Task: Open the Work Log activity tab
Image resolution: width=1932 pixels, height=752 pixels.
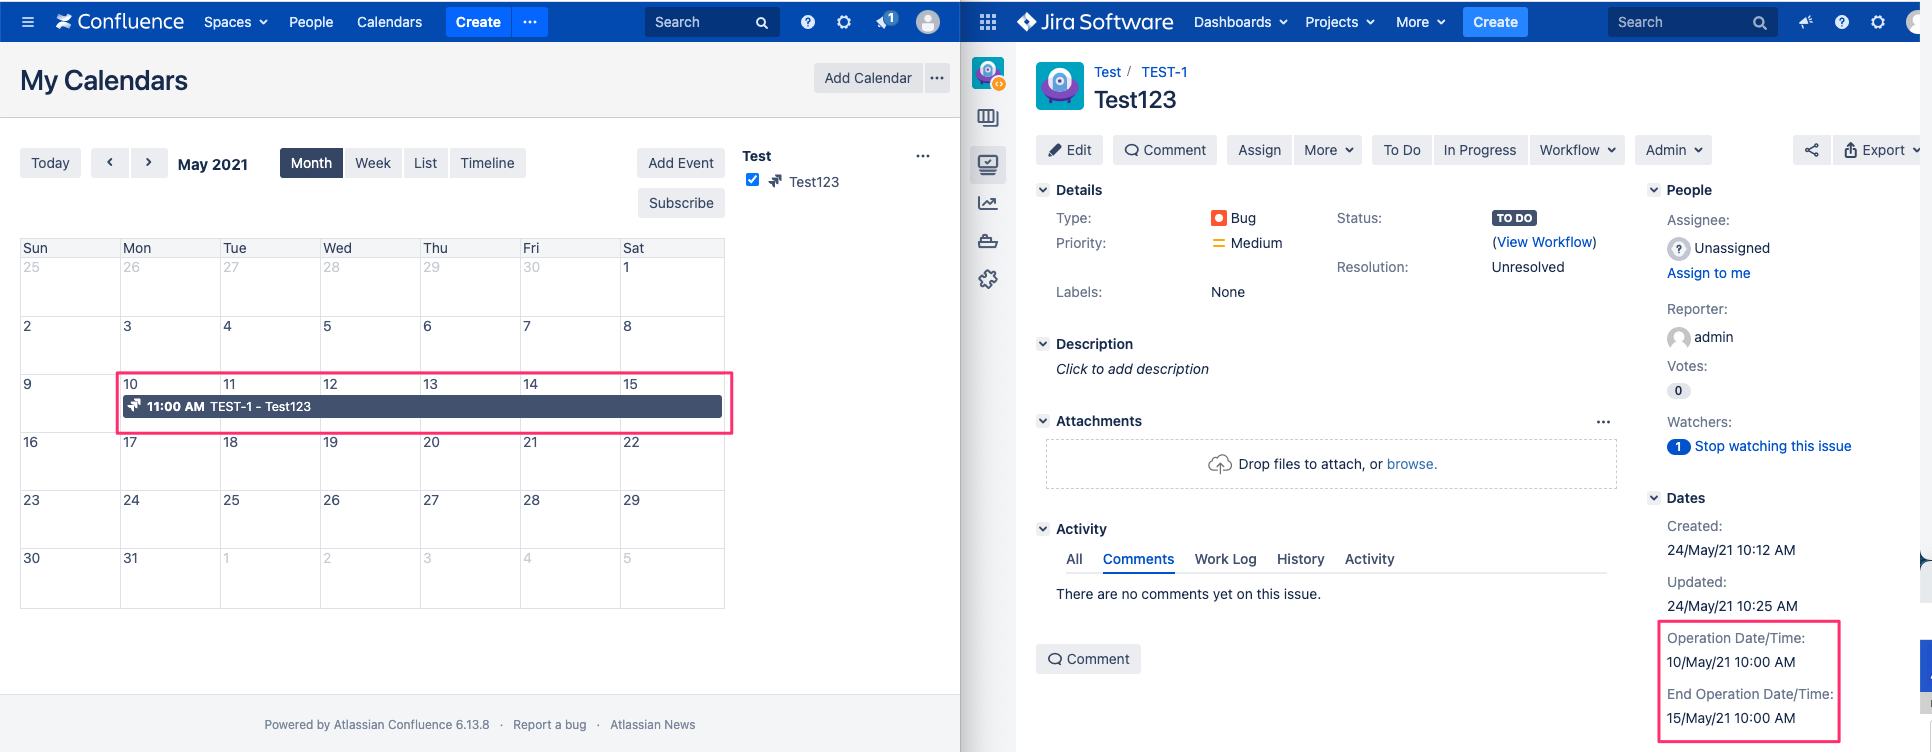Action: click(x=1225, y=559)
